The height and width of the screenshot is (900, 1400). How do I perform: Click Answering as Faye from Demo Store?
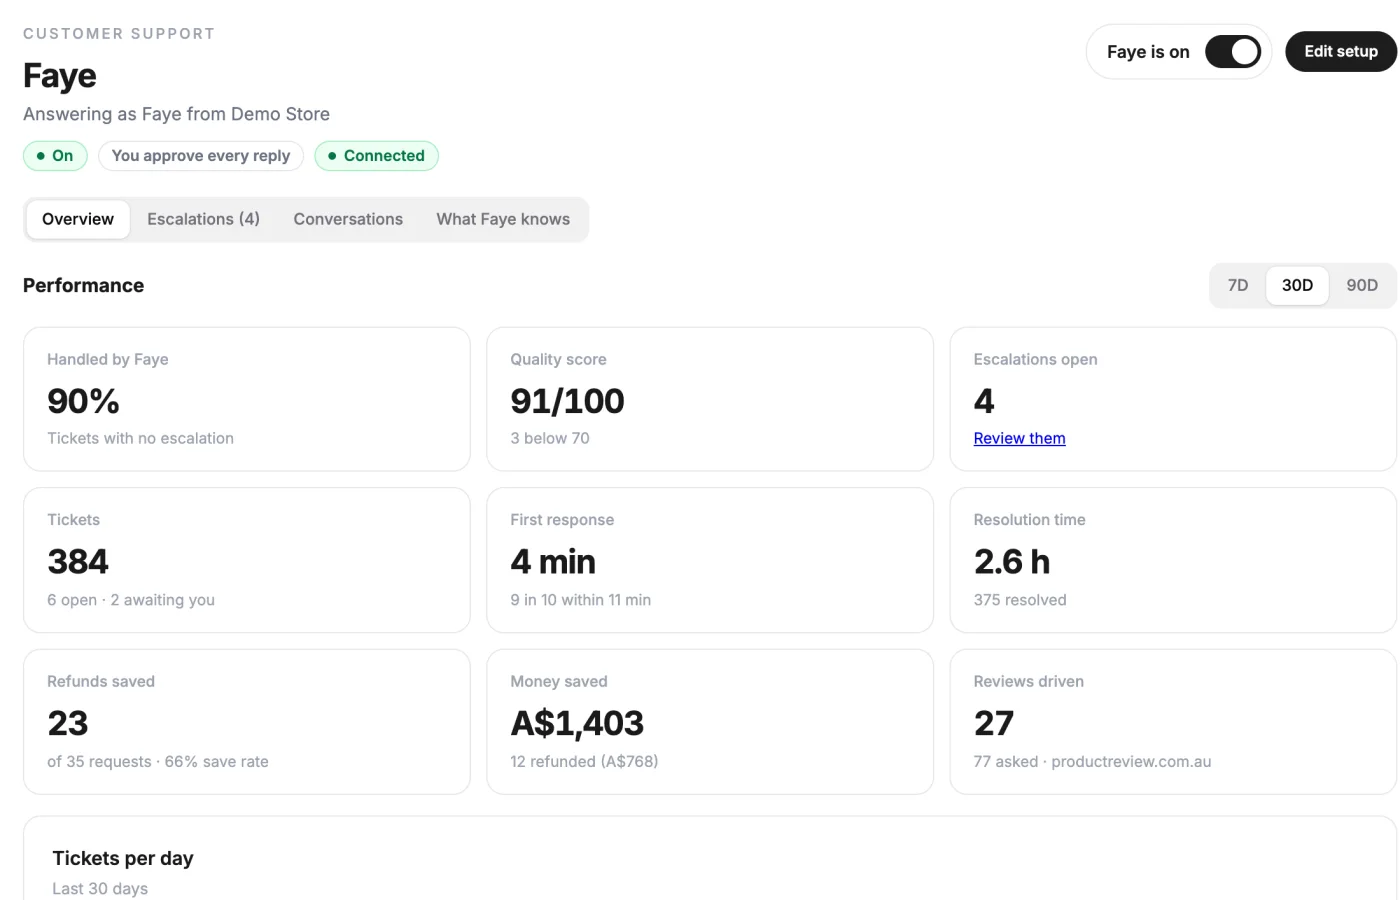(176, 114)
